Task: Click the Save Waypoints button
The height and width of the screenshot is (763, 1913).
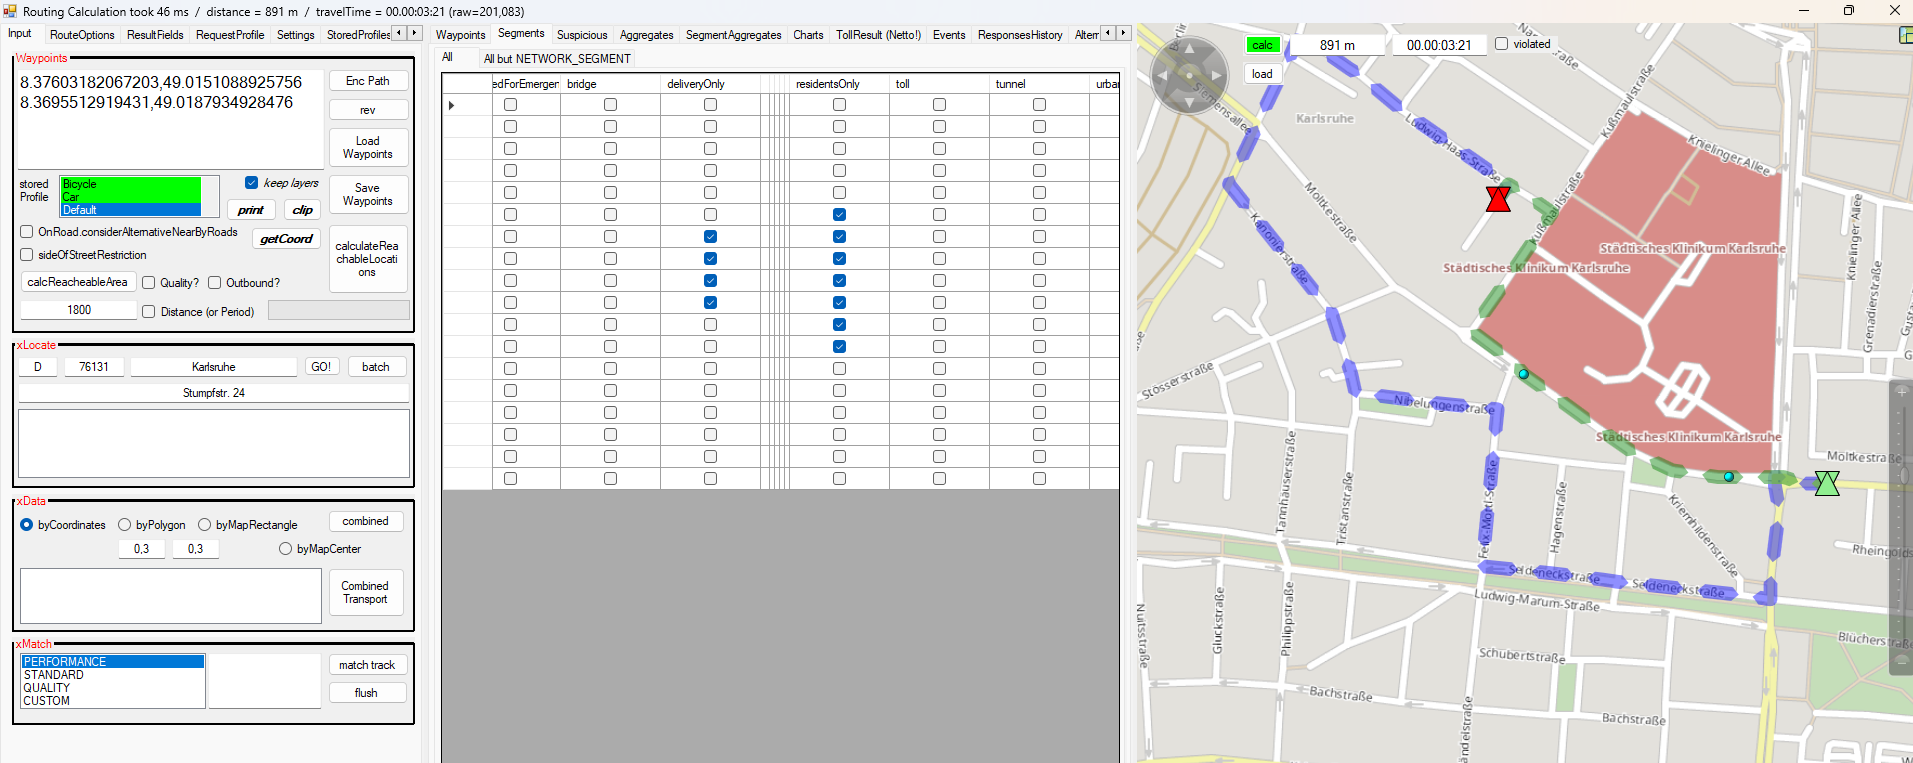Action: pyautogui.click(x=367, y=195)
